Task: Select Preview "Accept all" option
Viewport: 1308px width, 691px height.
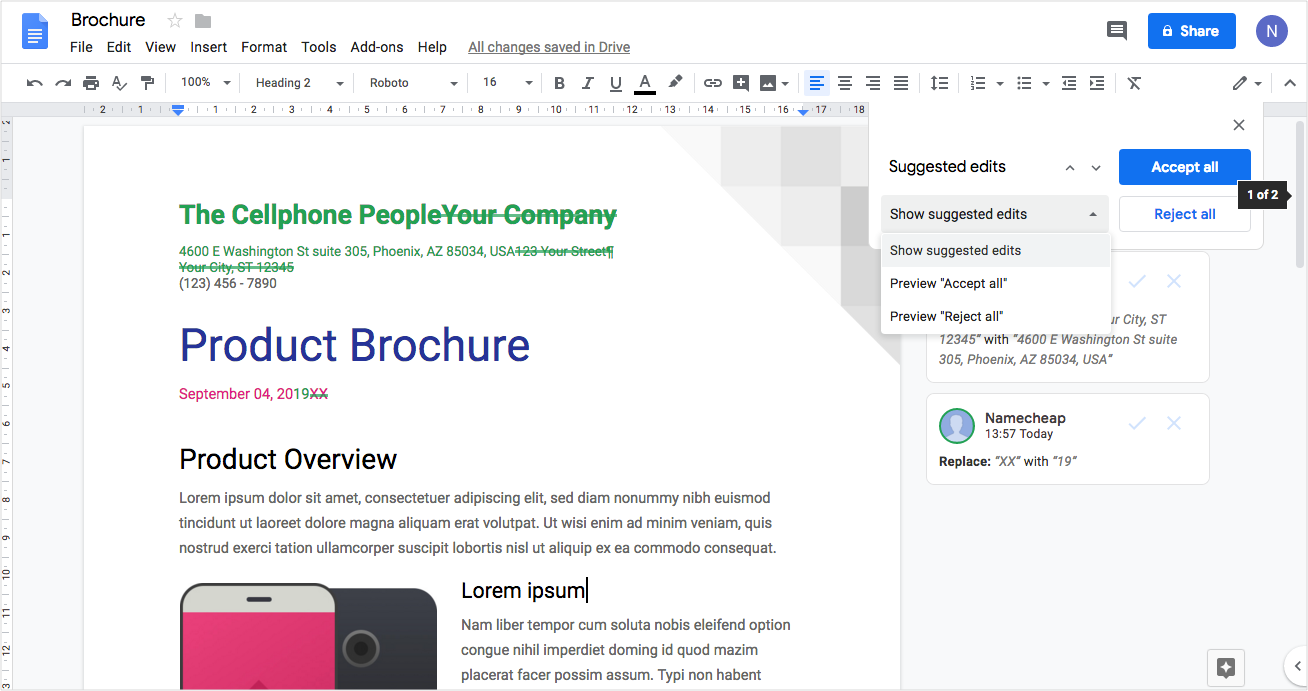Action: (x=948, y=283)
